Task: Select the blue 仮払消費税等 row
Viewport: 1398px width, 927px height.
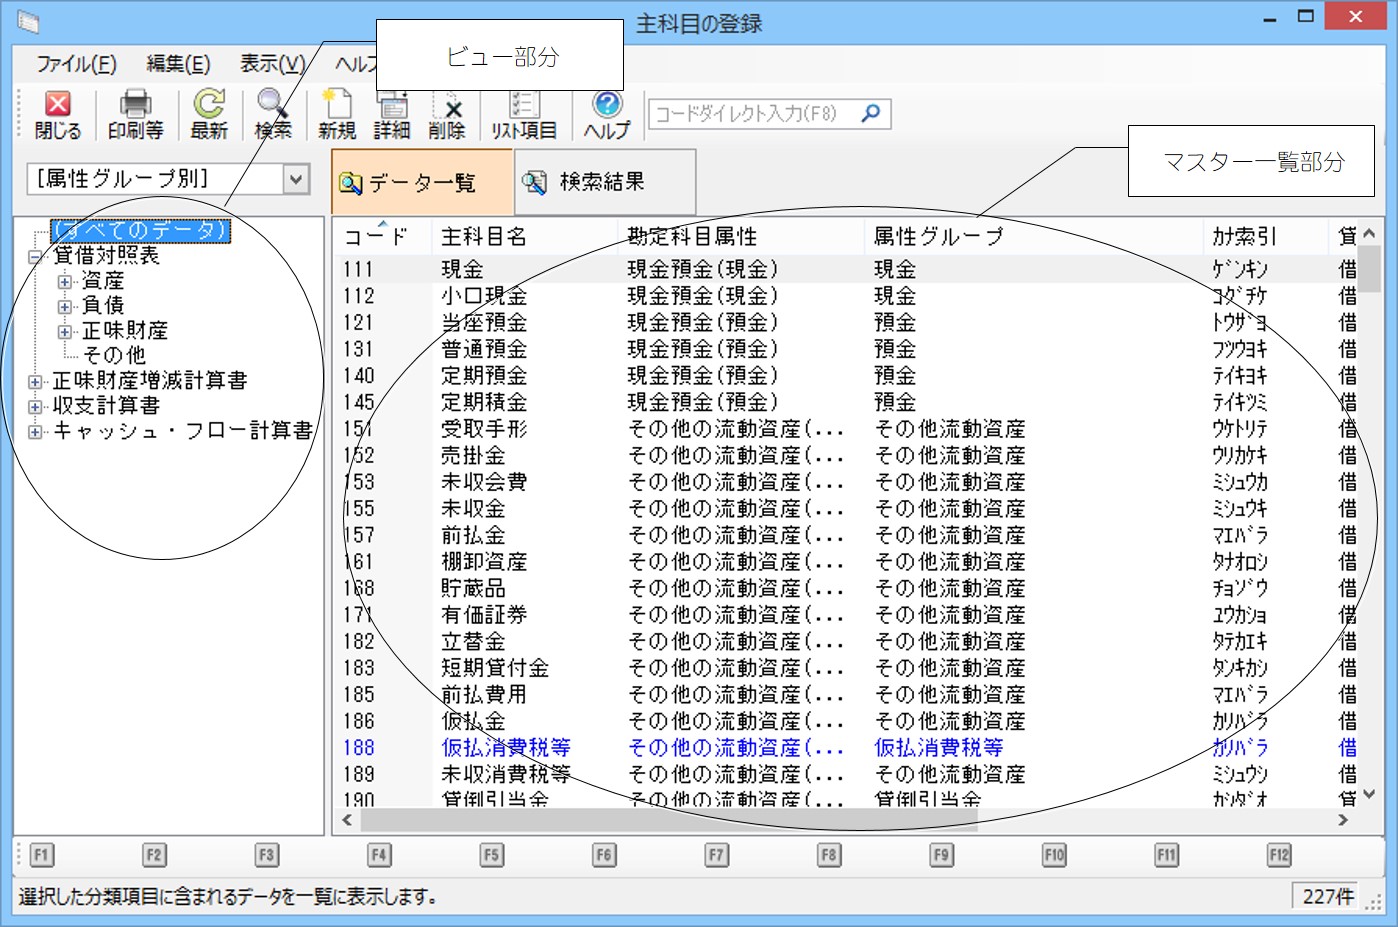Action: tap(506, 748)
